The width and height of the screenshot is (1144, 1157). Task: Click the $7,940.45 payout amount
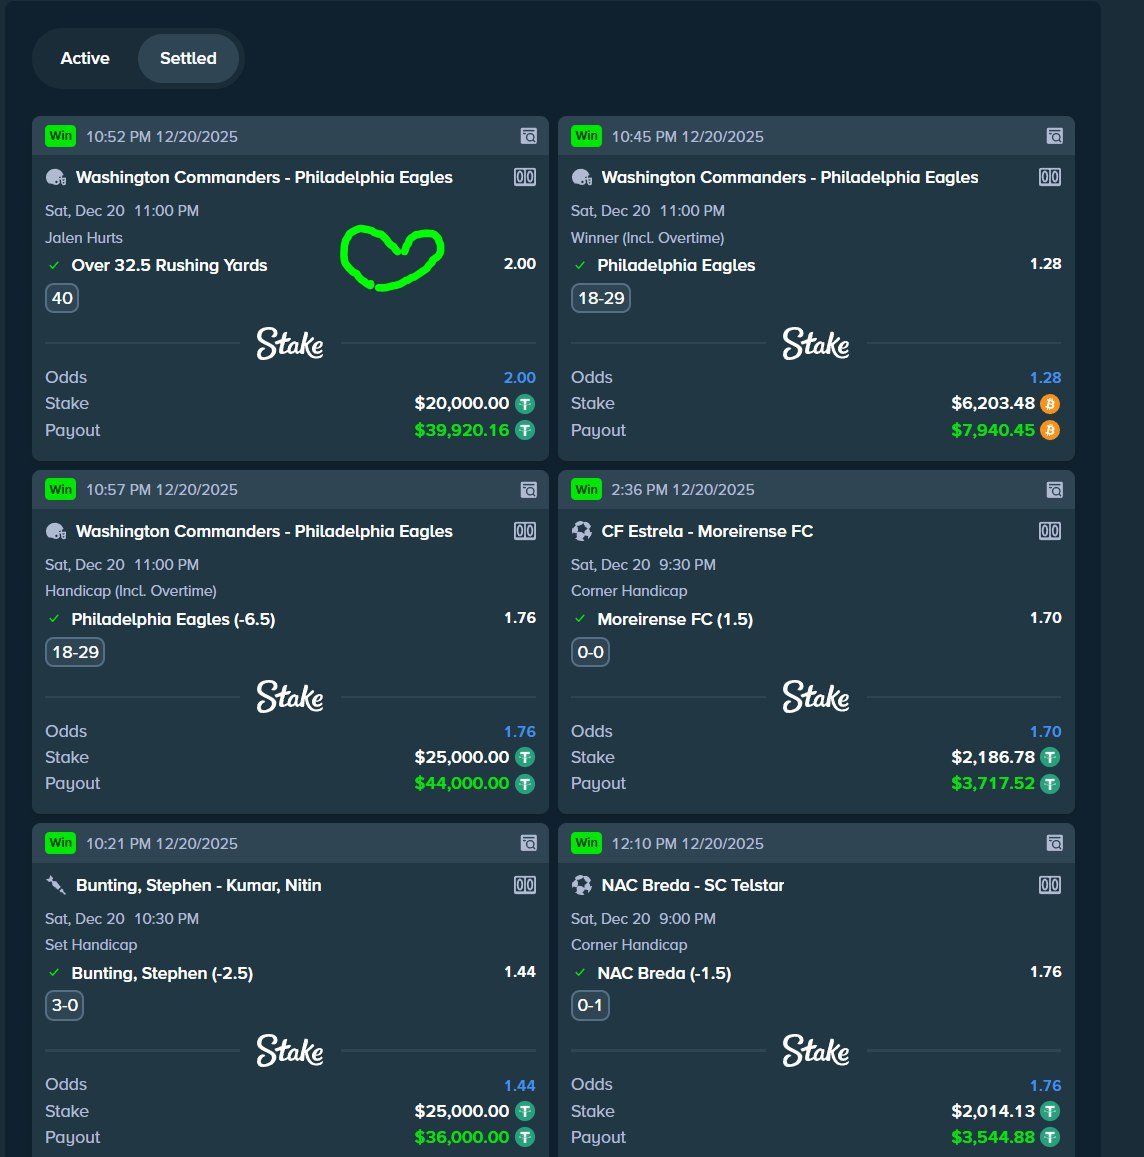[993, 430]
